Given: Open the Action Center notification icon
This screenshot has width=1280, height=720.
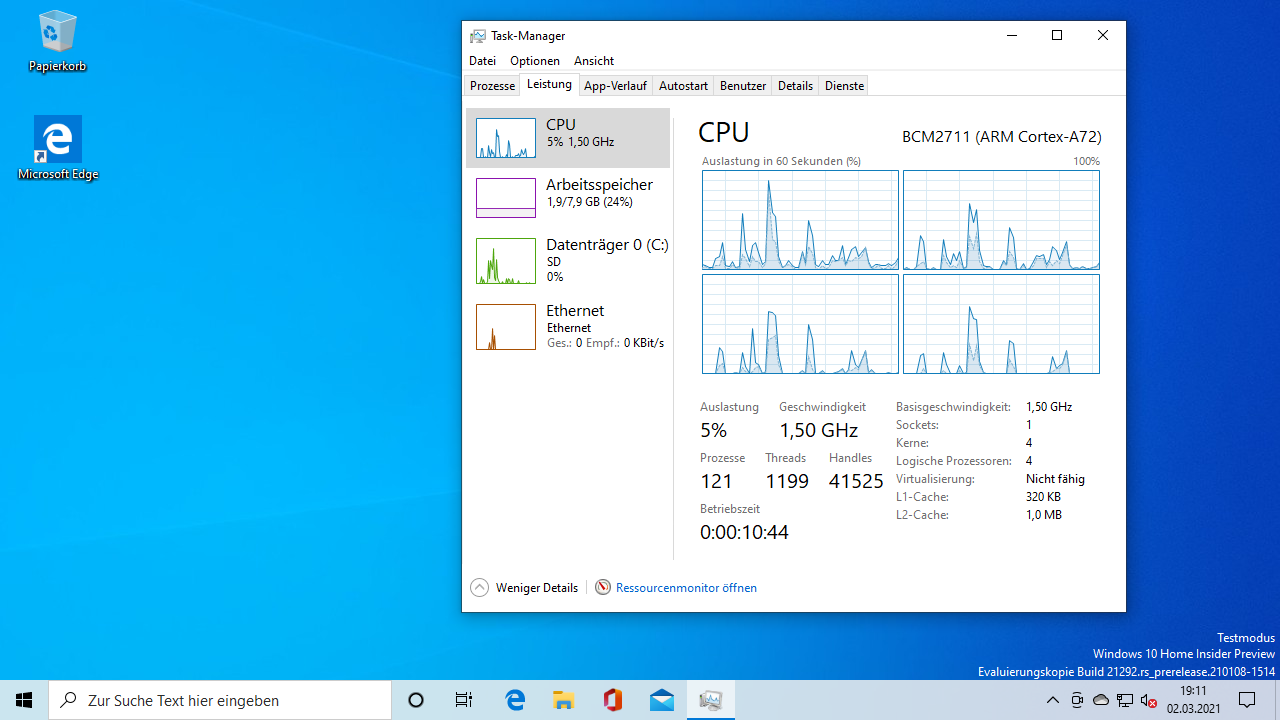Looking at the screenshot, I should click(x=1247, y=700).
